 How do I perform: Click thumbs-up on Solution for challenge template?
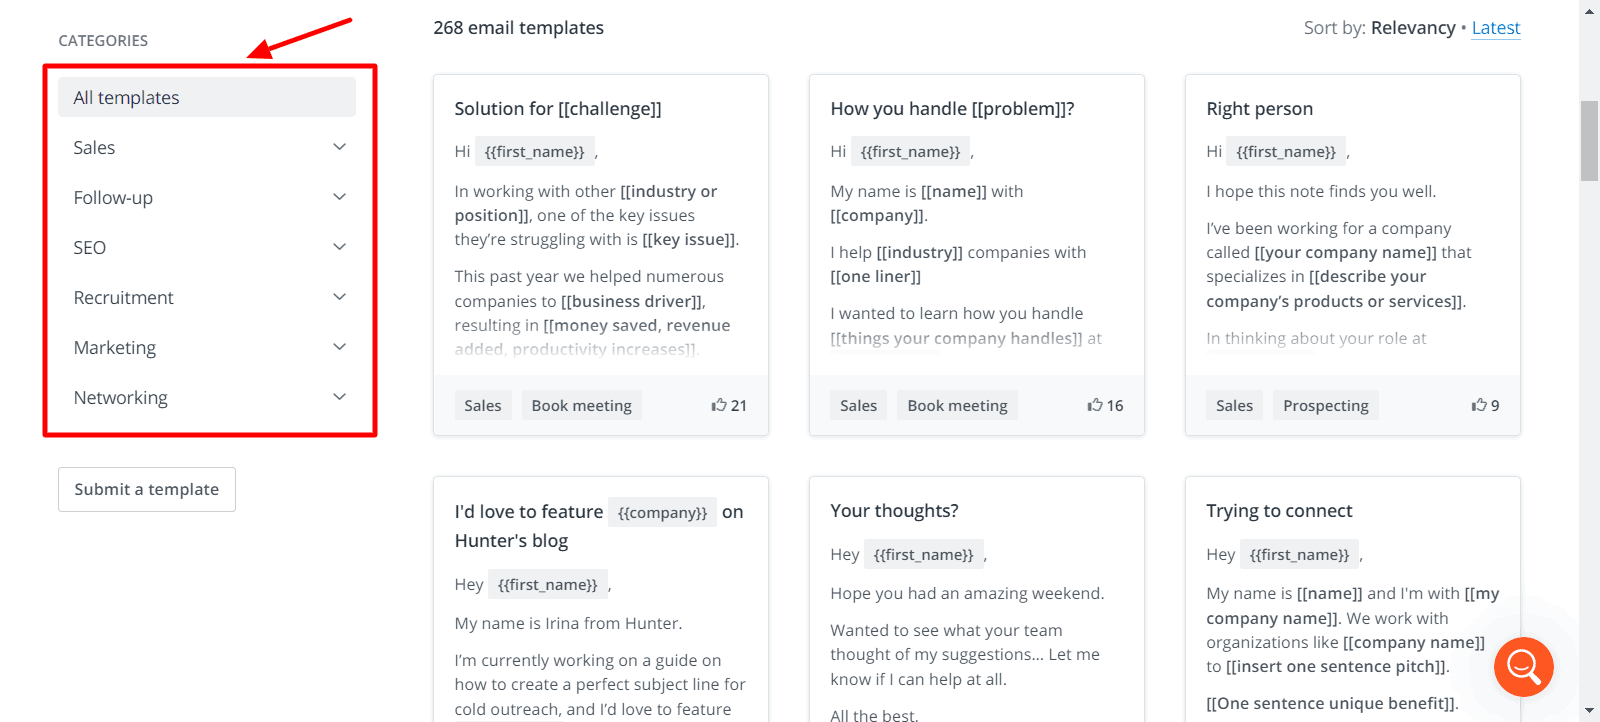click(720, 405)
